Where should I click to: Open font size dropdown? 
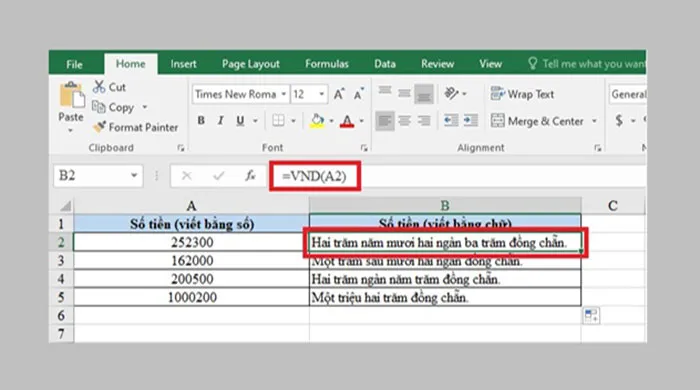321,94
